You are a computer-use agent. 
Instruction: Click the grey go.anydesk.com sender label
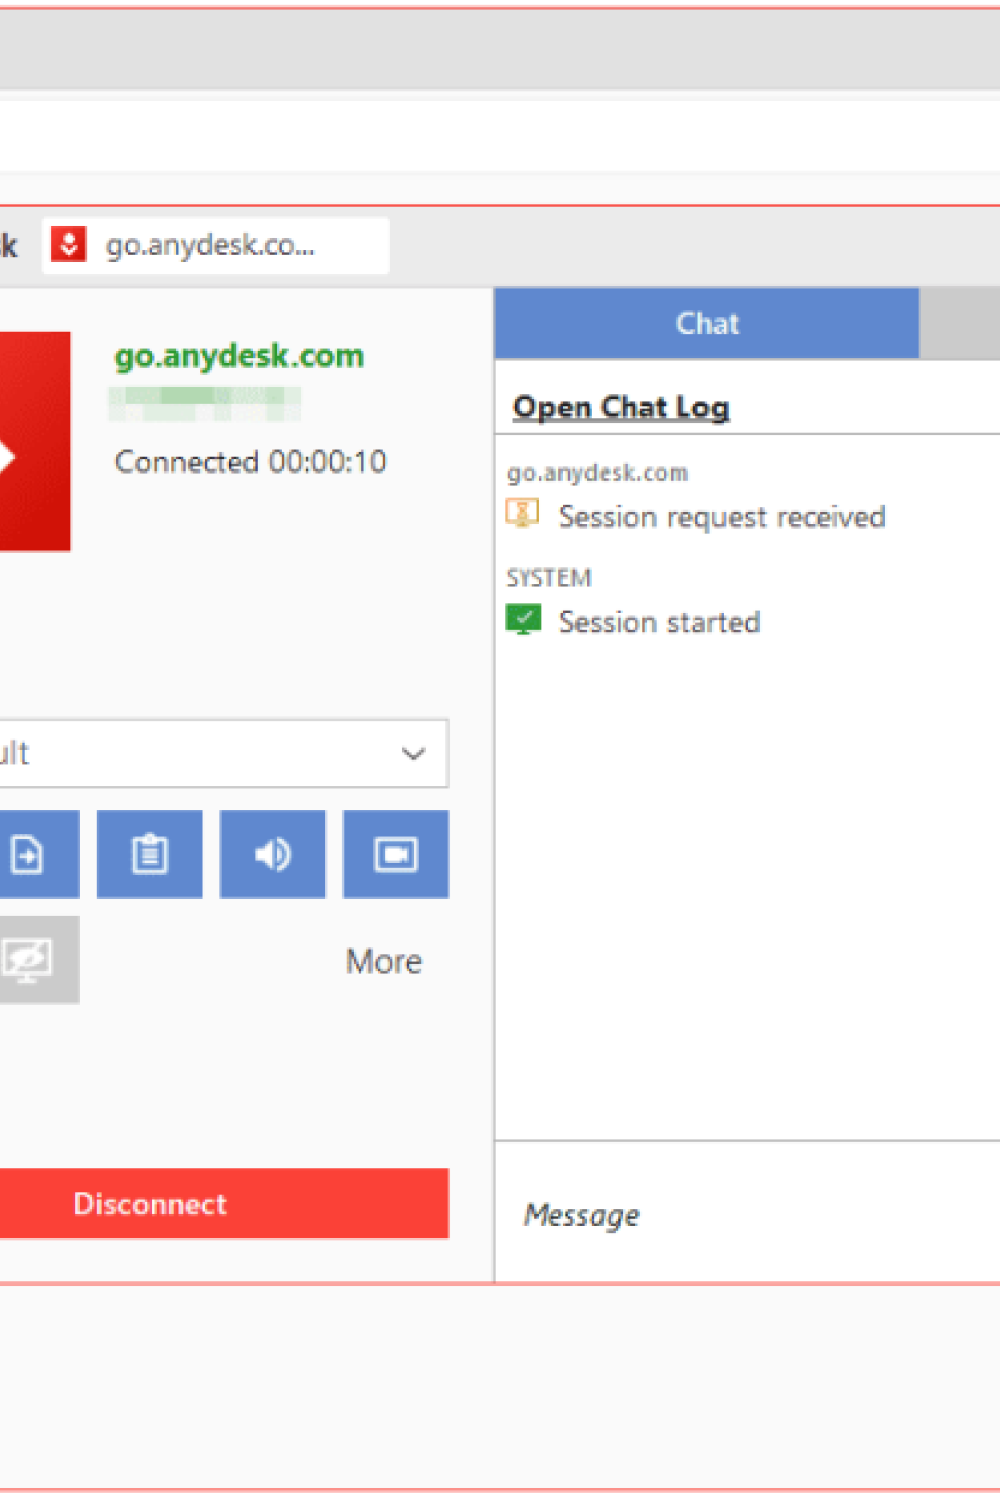pyautogui.click(x=597, y=472)
